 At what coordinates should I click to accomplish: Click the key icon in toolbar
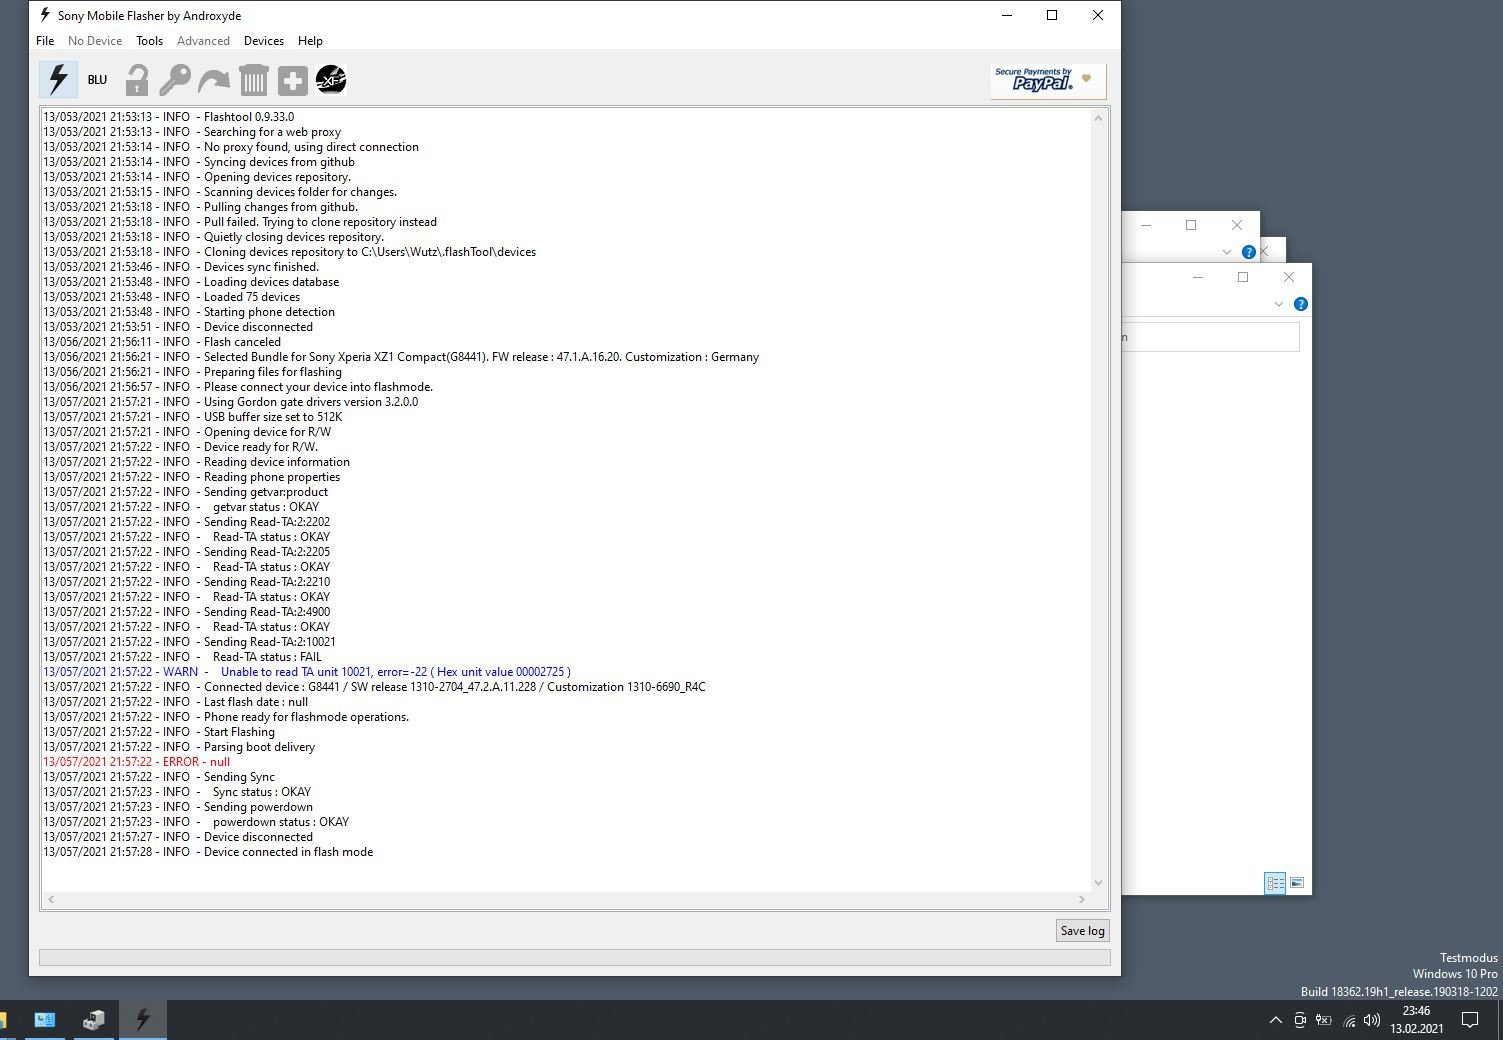(175, 79)
